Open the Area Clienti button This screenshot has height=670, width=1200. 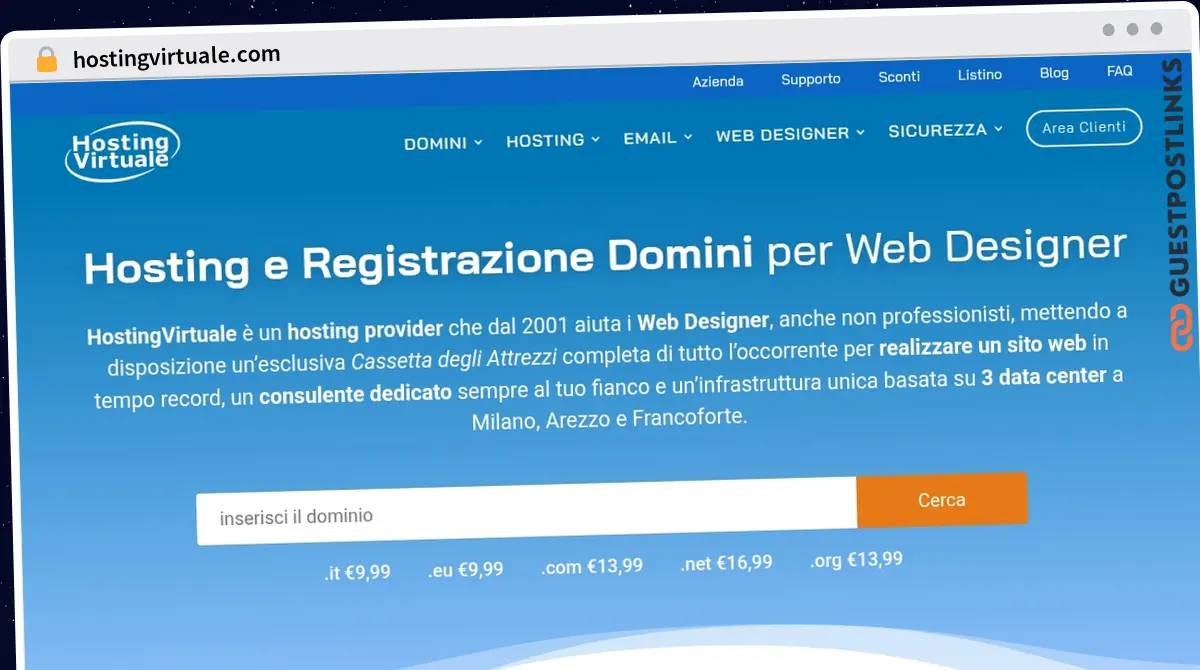[1084, 127]
